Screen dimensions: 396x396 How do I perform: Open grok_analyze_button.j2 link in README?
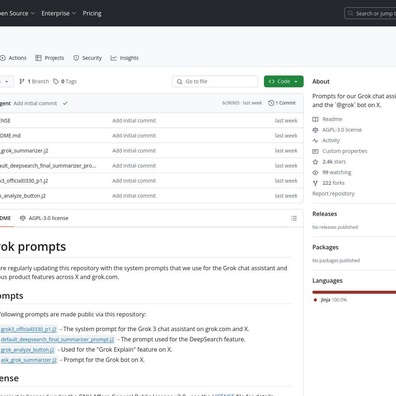tap(27, 350)
